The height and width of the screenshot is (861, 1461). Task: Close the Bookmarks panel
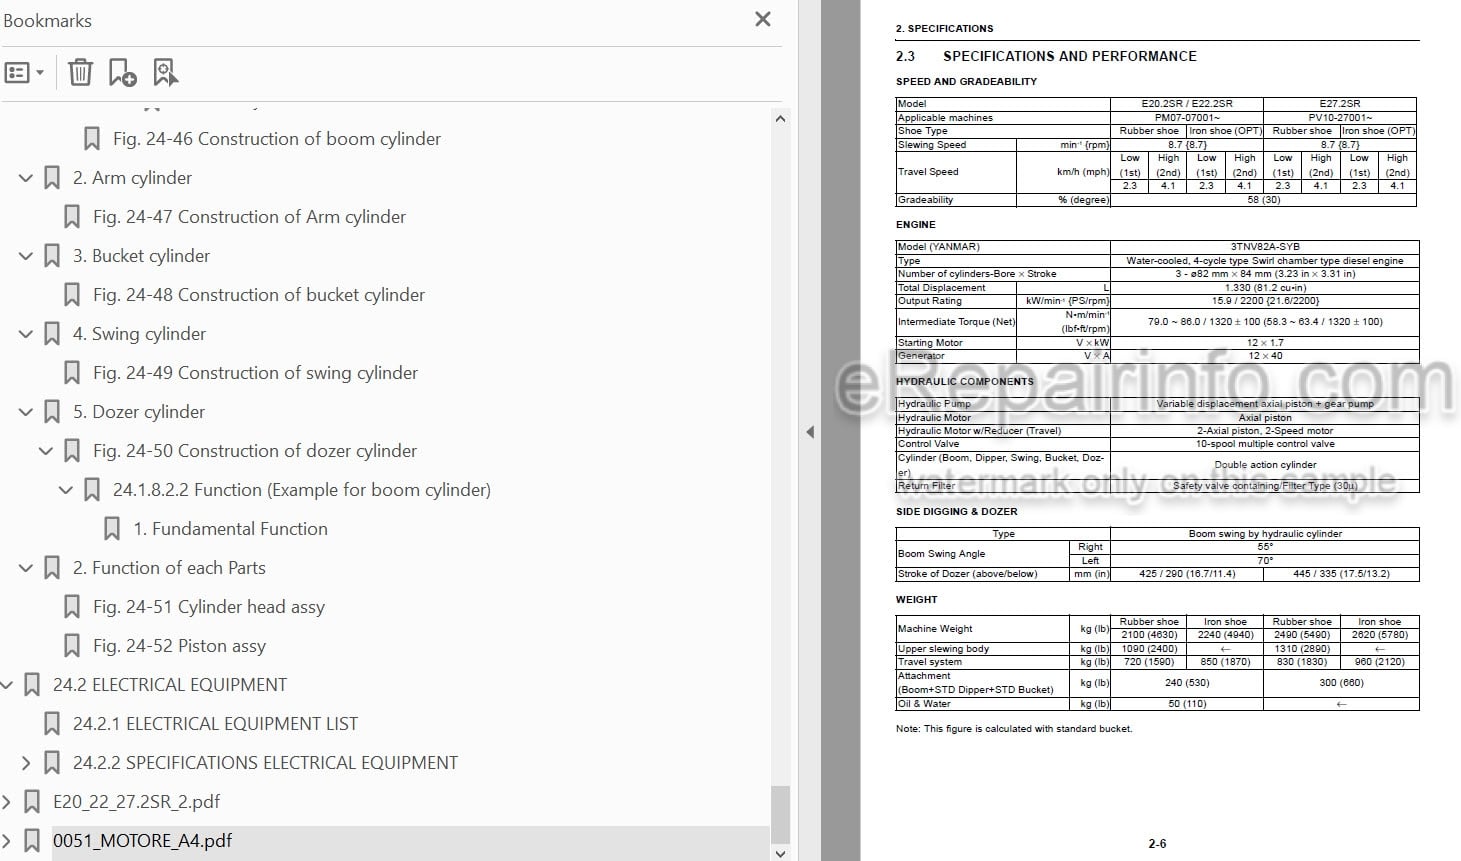pyautogui.click(x=762, y=19)
